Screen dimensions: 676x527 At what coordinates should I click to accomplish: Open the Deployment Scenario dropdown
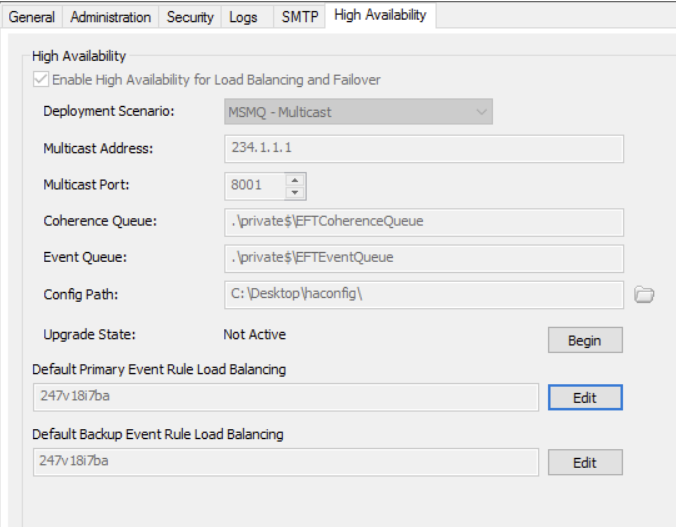(358, 112)
